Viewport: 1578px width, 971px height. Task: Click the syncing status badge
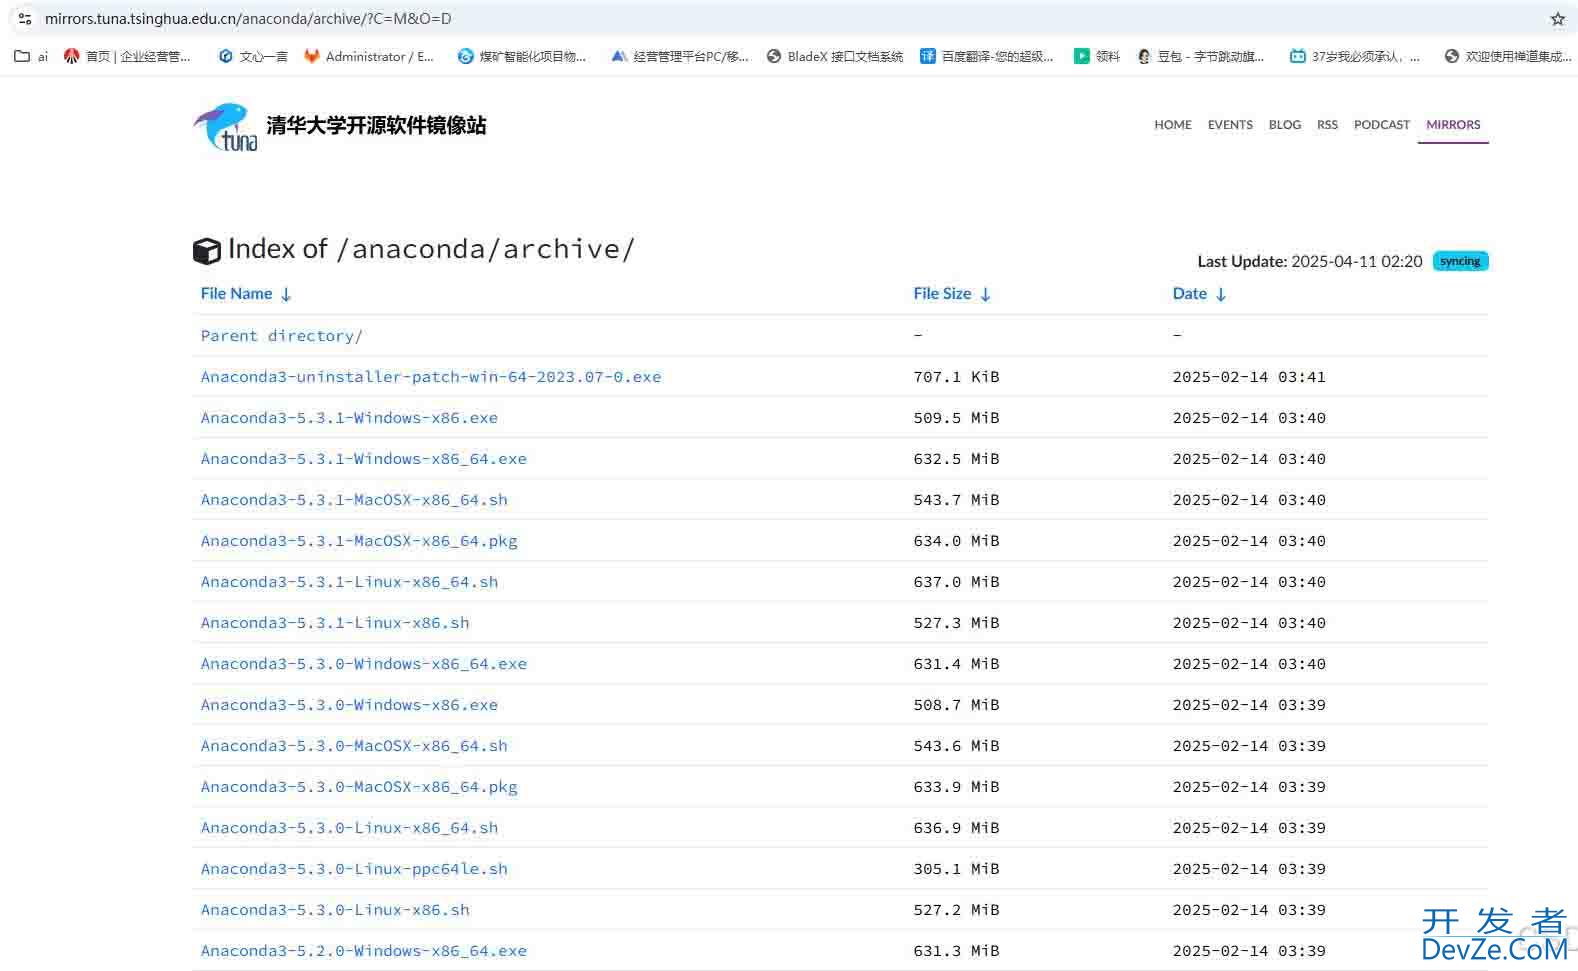pyautogui.click(x=1460, y=261)
